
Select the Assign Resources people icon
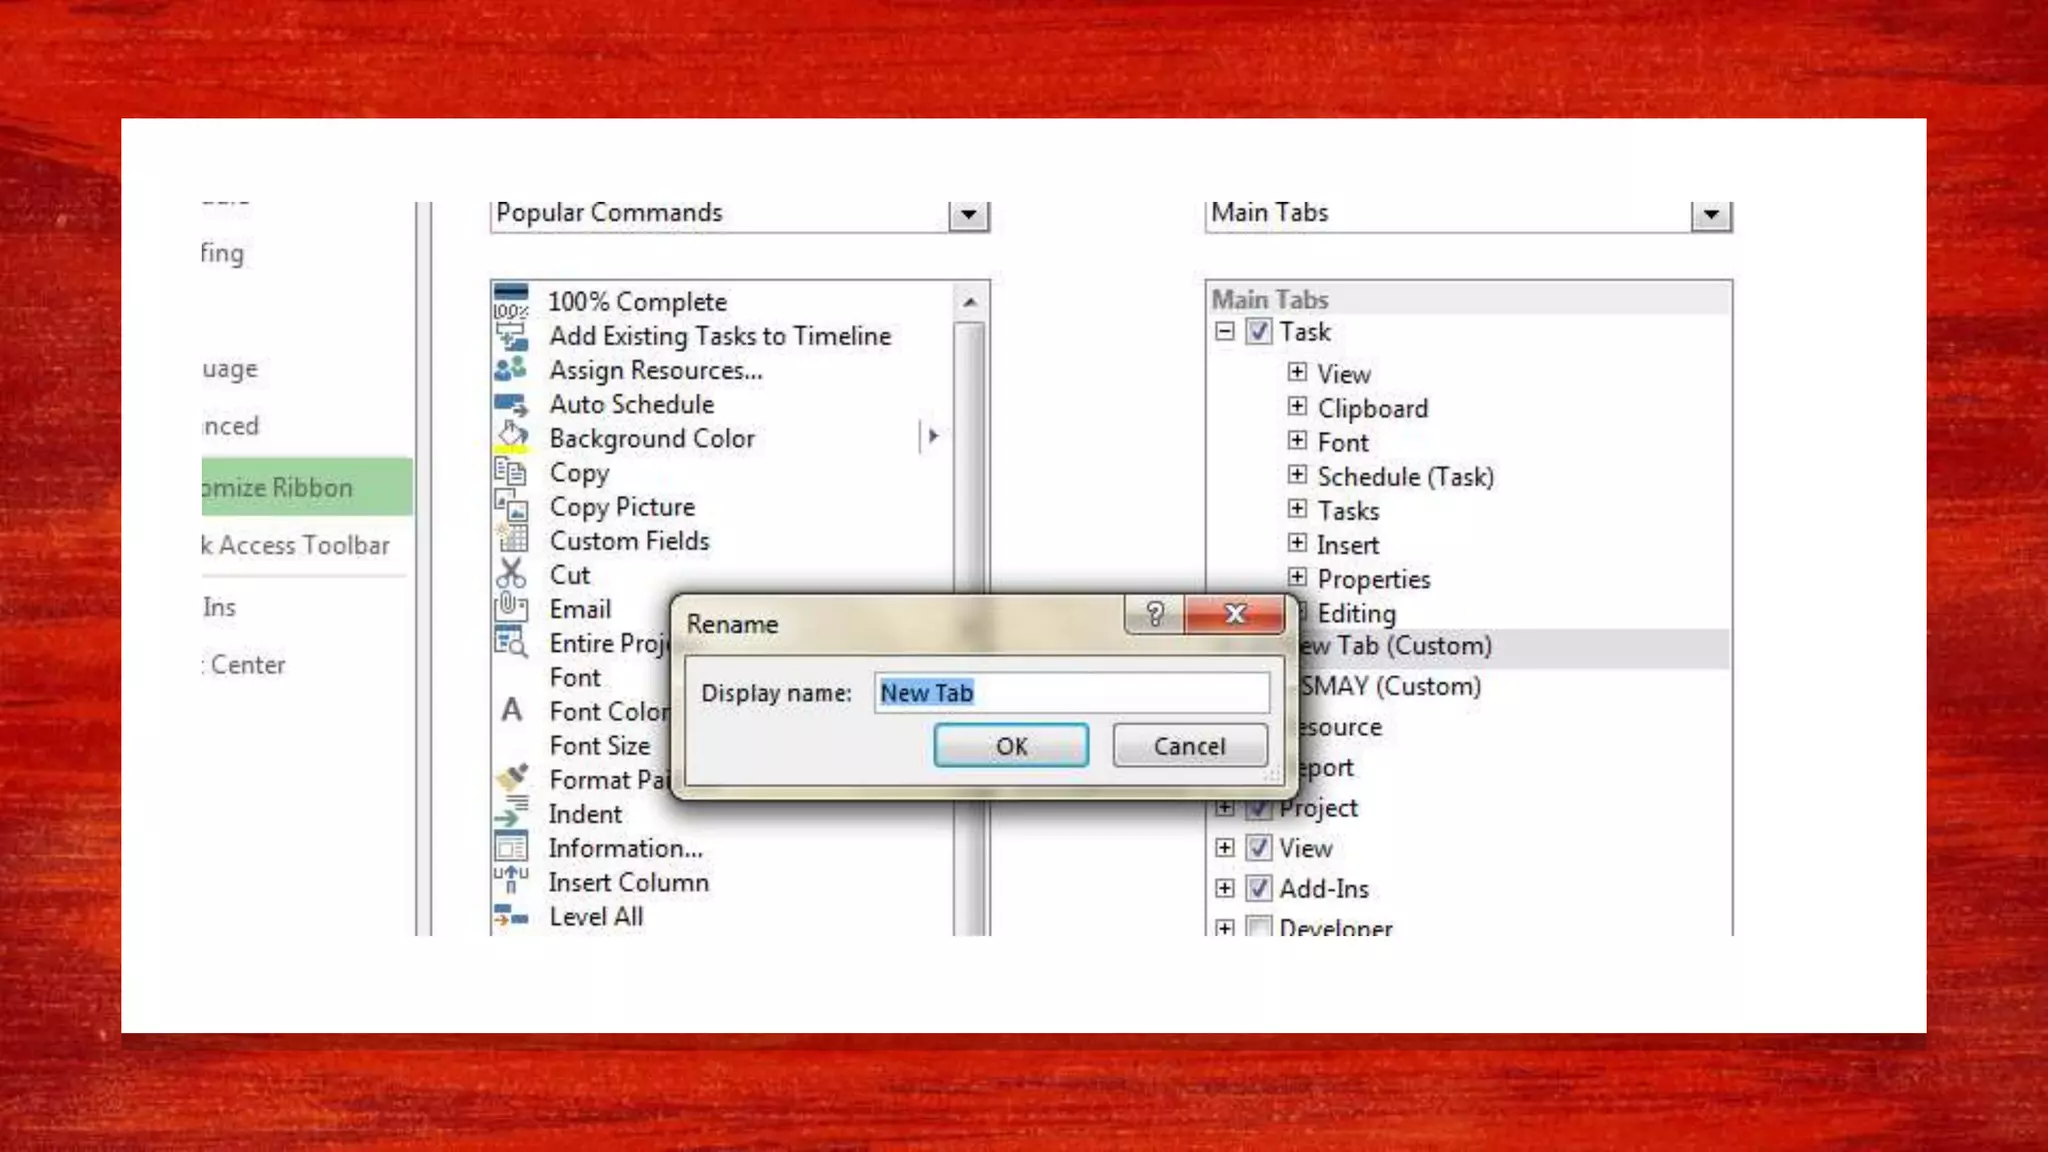click(x=511, y=369)
